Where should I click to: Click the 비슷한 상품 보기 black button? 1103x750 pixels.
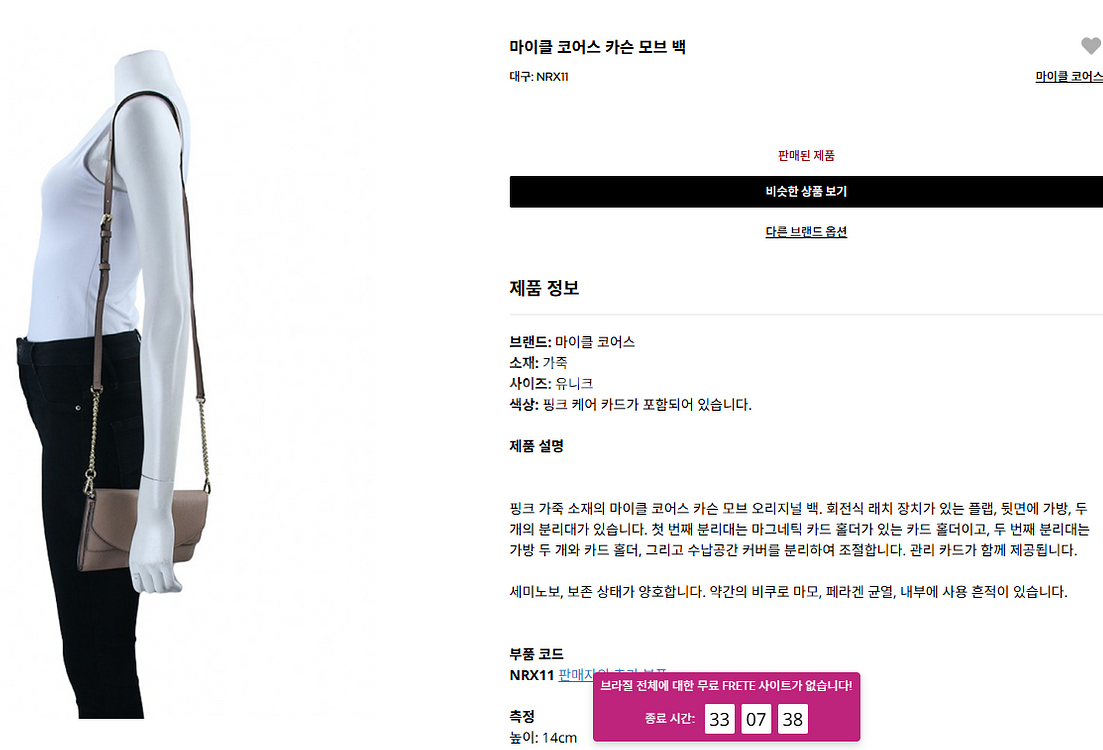coord(806,191)
